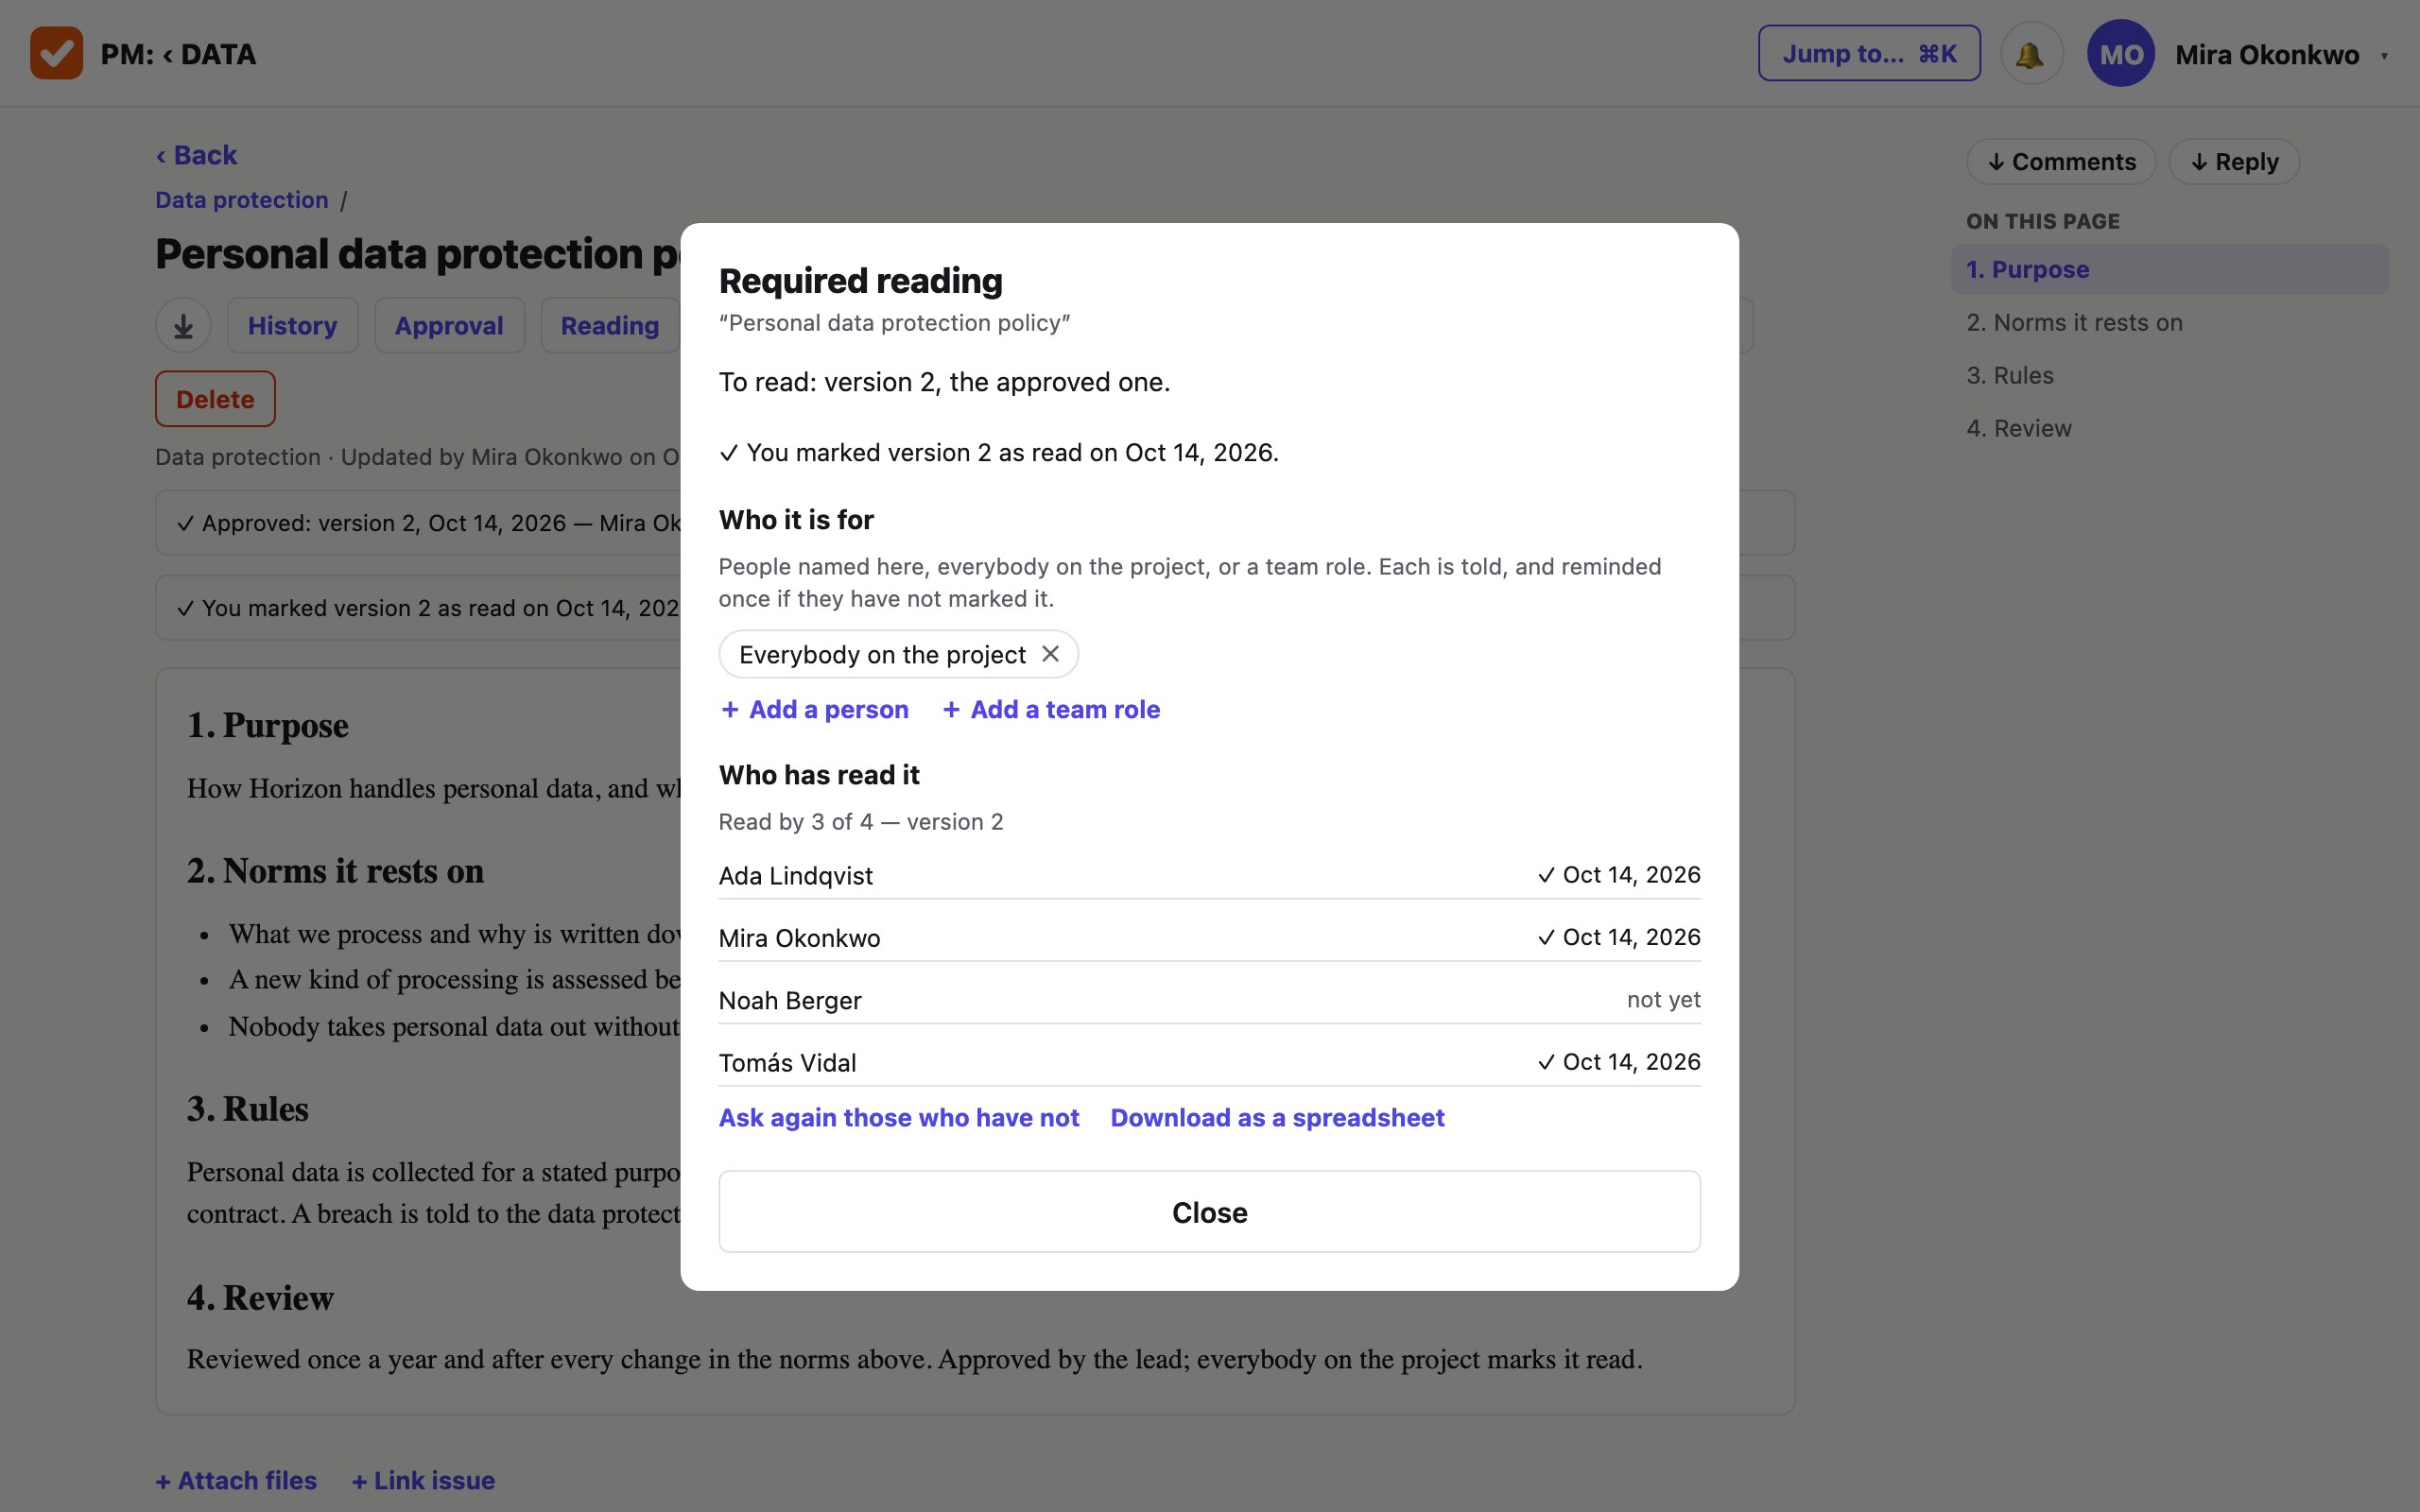Open Jump to… search
Viewport: 2420px width, 1512px height.
pyautogui.click(x=1869, y=54)
